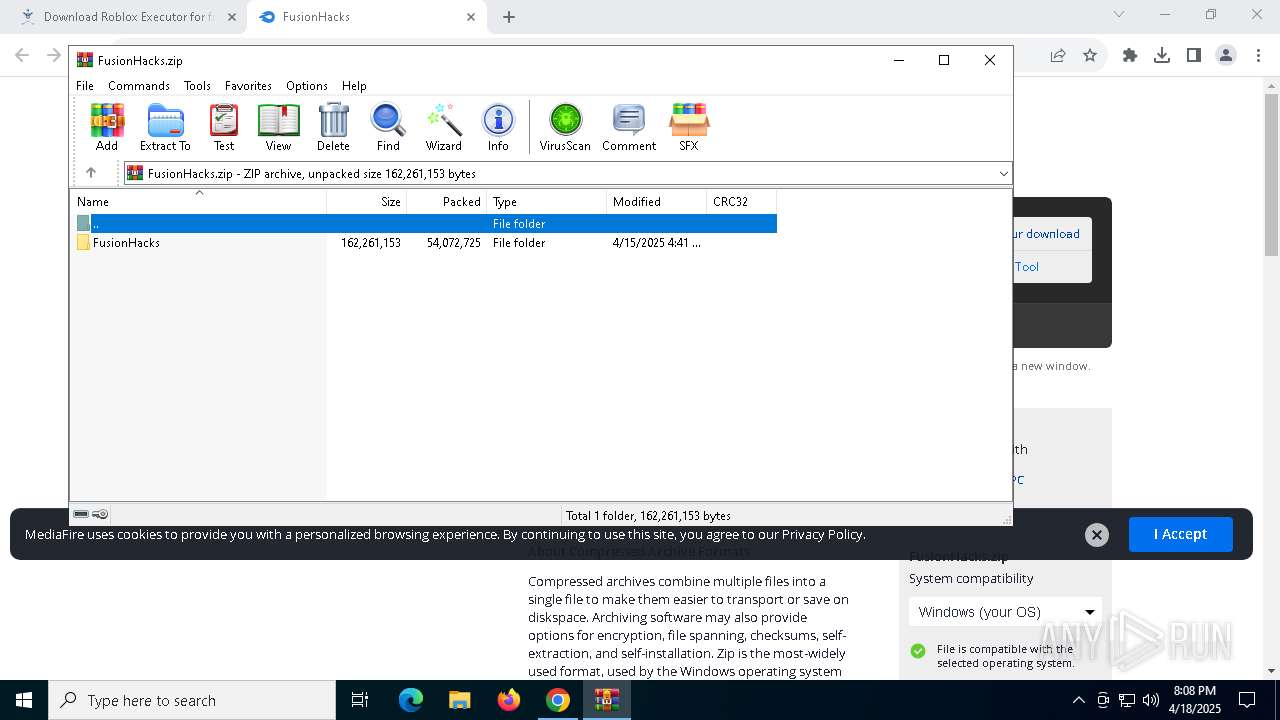Show hidden system tray icons
1280x720 pixels.
(1078, 700)
